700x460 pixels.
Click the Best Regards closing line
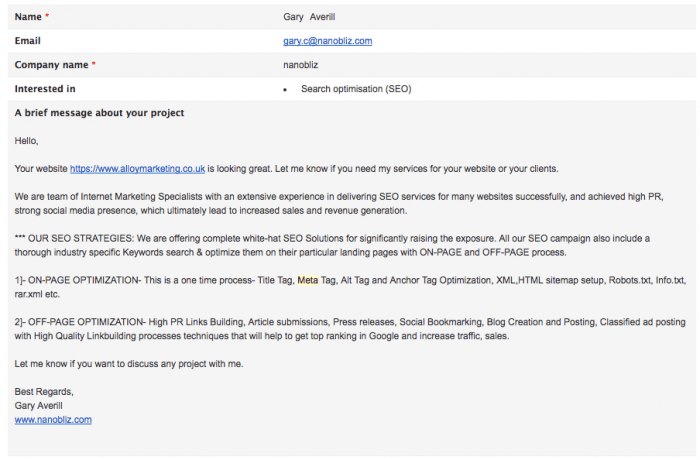[44, 392]
